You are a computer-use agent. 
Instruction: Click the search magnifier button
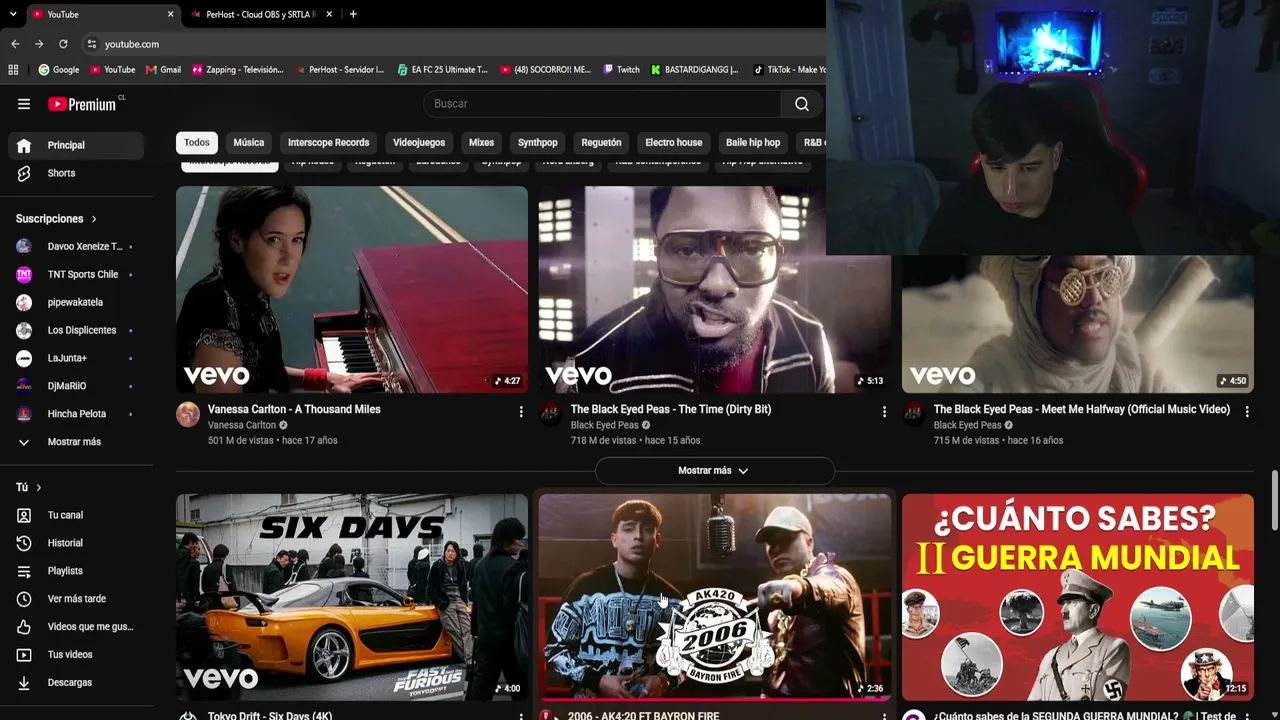(x=802, y=104)
